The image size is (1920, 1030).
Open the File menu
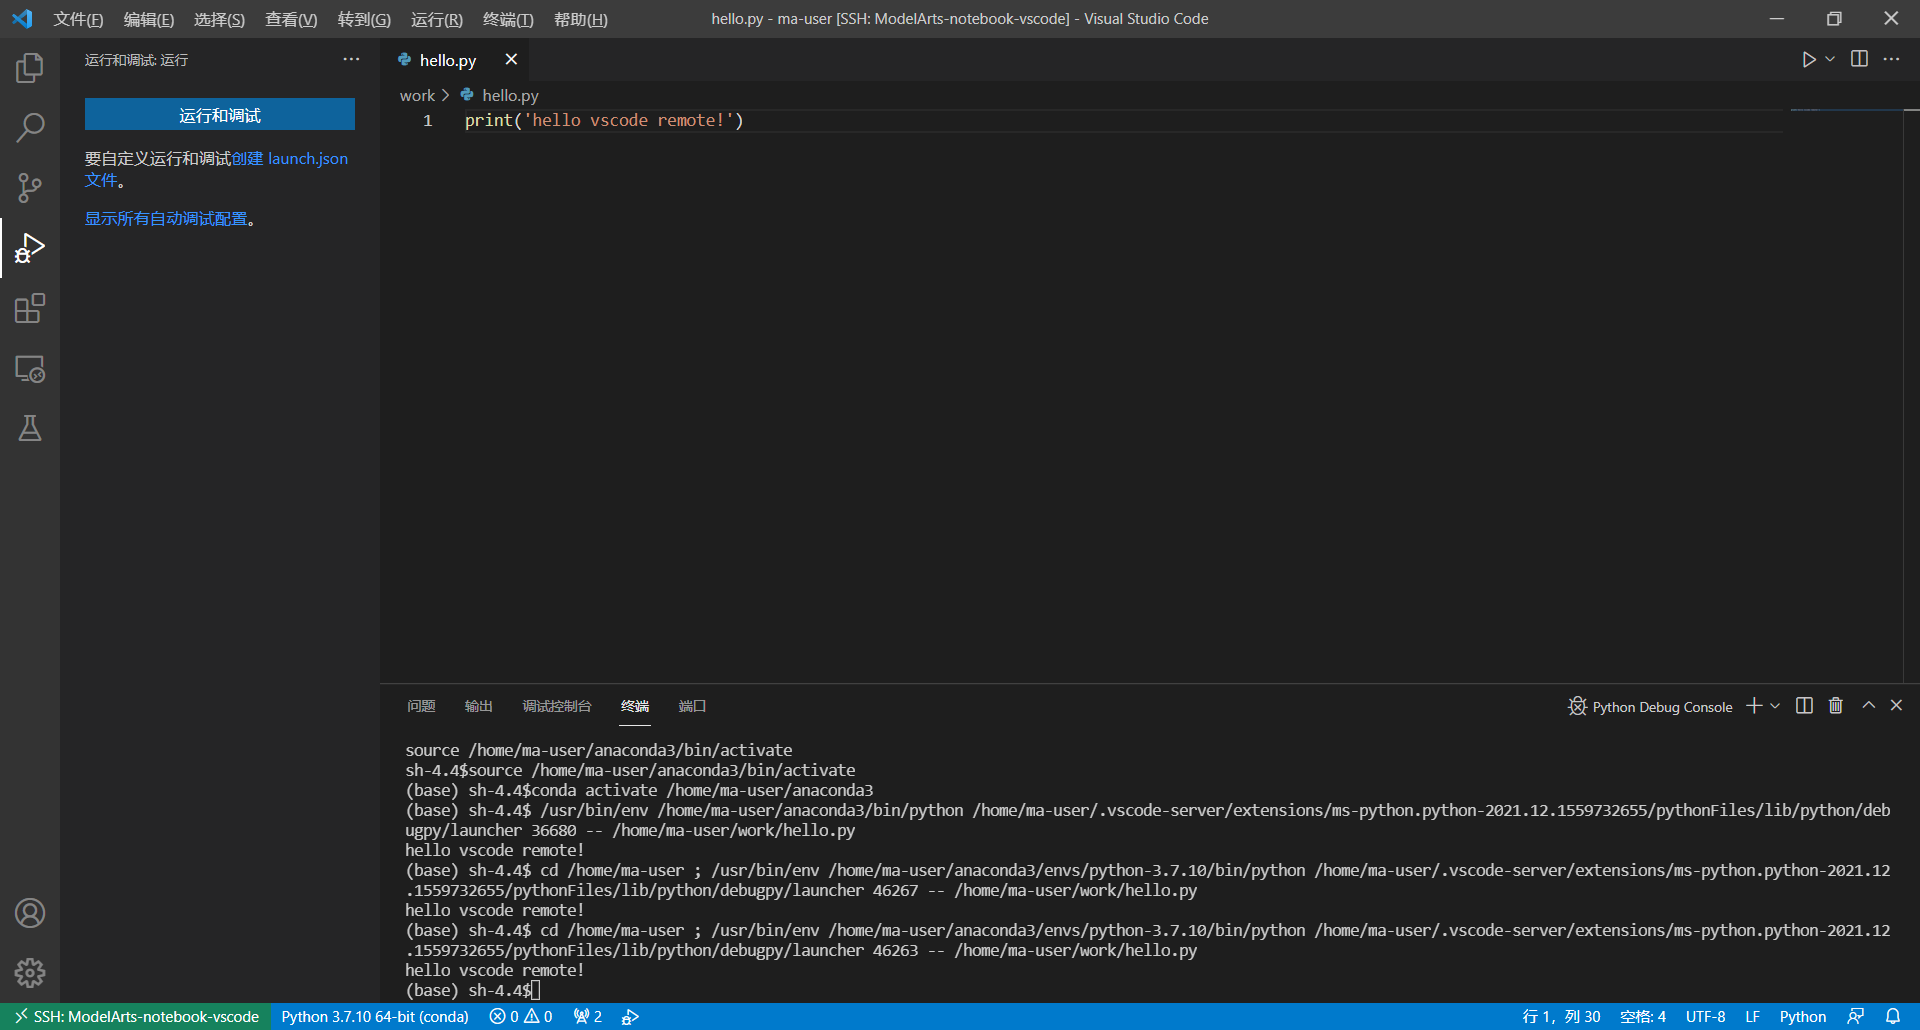point(78,20)
